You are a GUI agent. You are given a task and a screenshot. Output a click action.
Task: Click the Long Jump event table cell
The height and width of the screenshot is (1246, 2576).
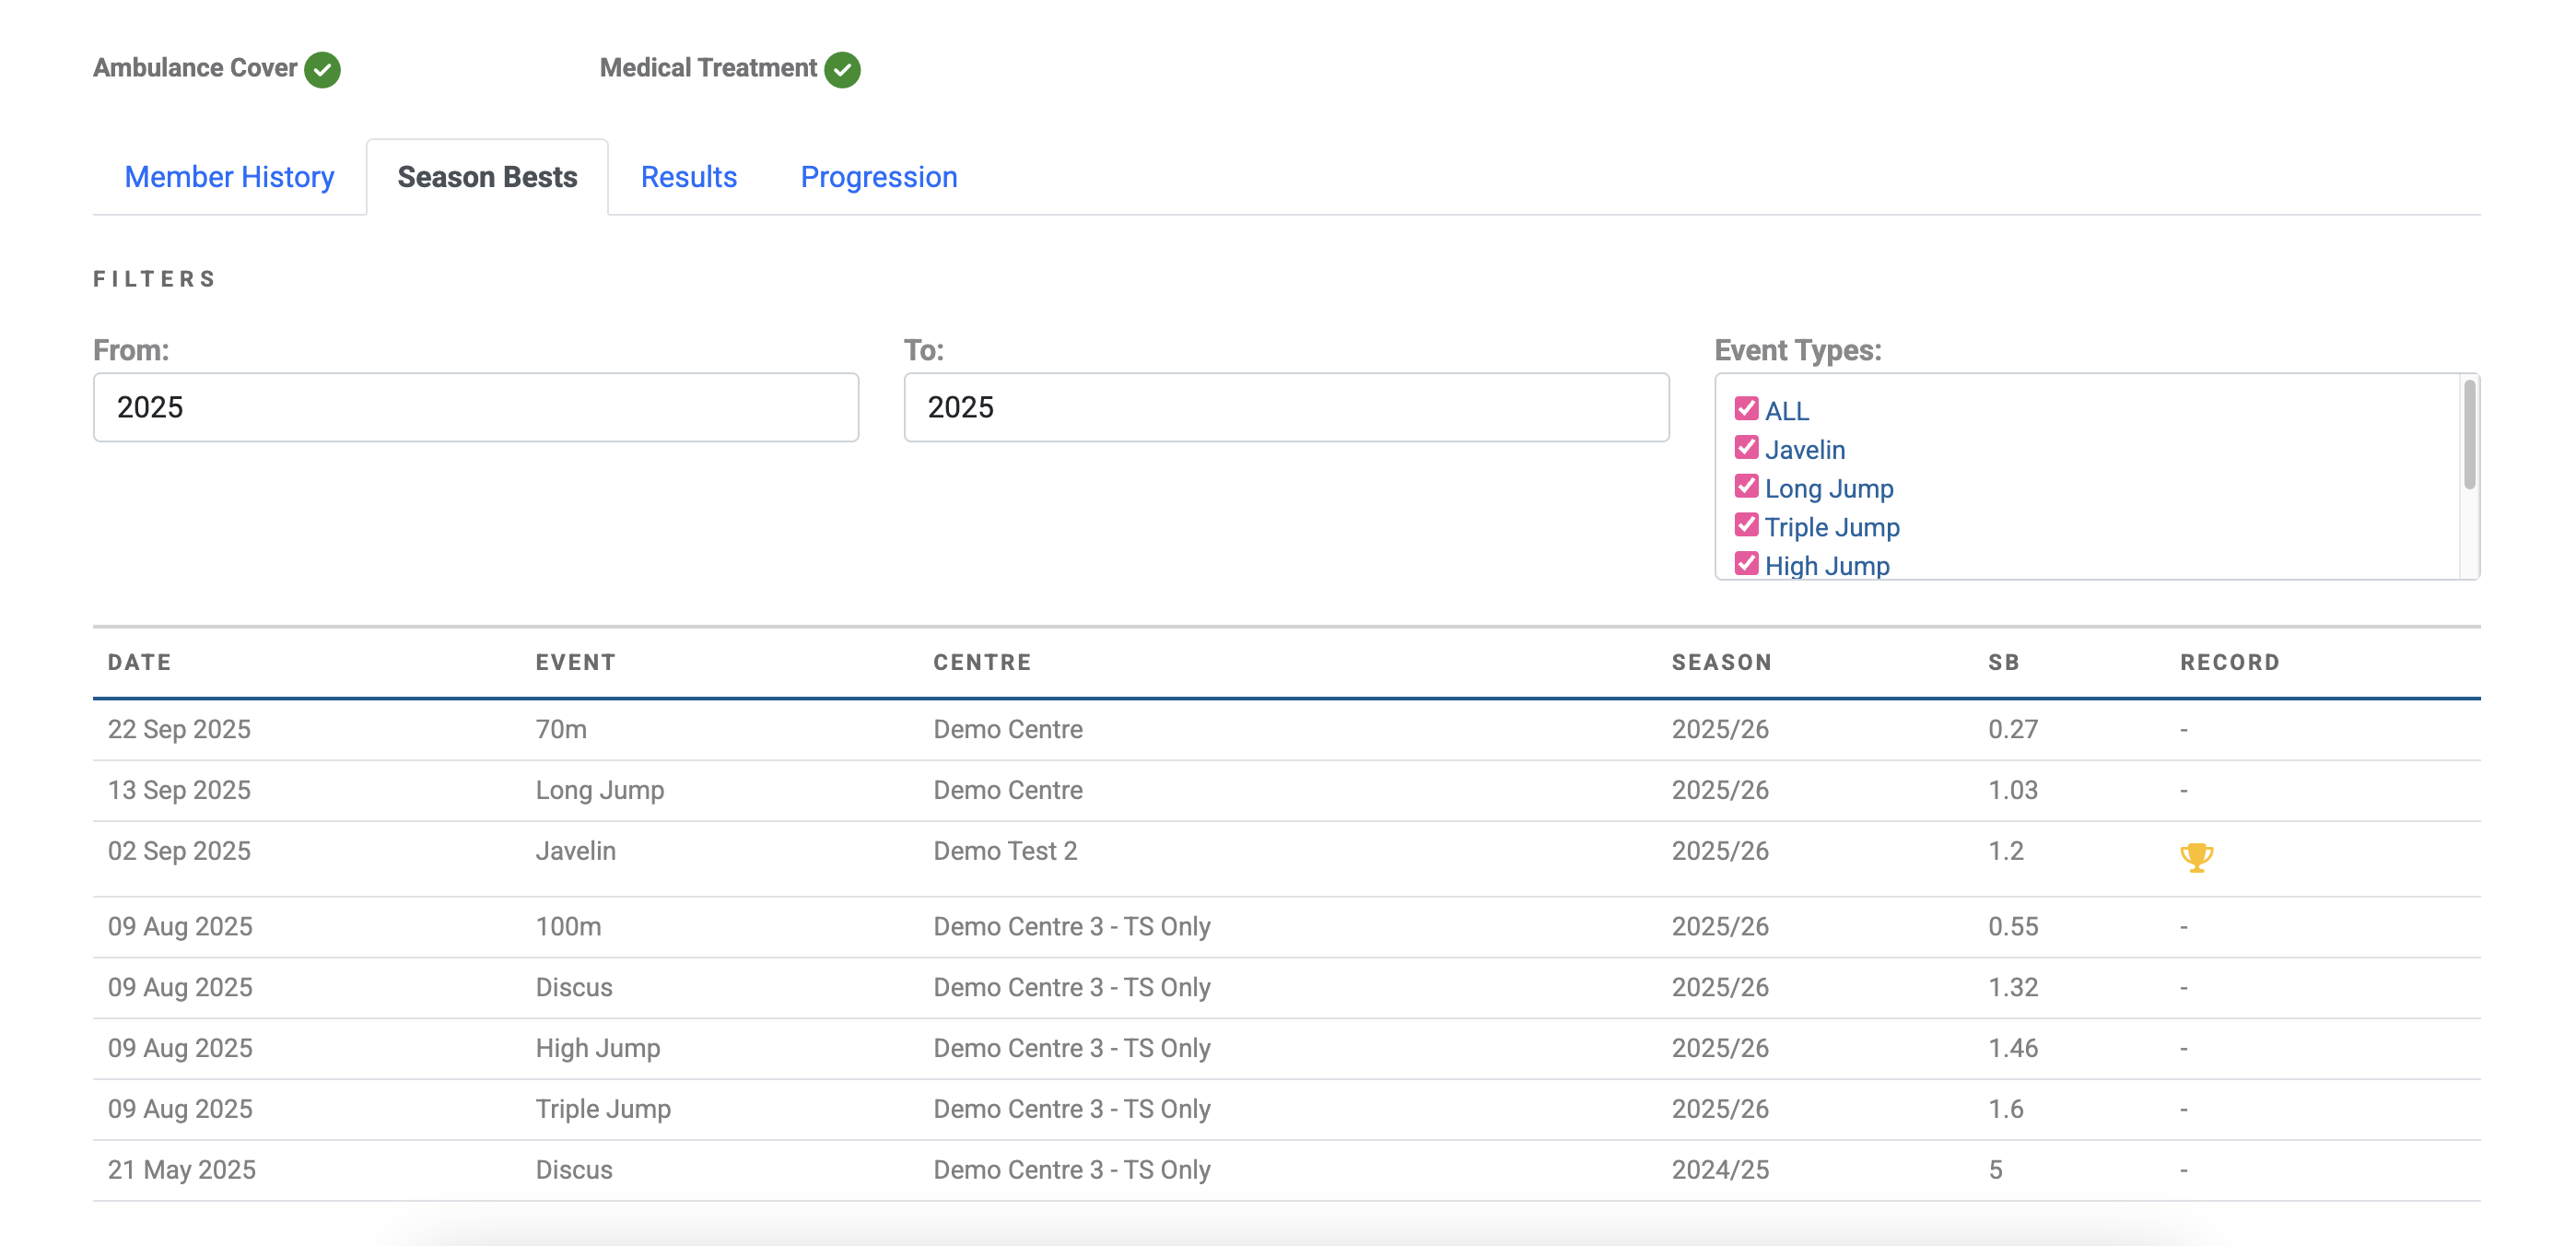[600, 790]
